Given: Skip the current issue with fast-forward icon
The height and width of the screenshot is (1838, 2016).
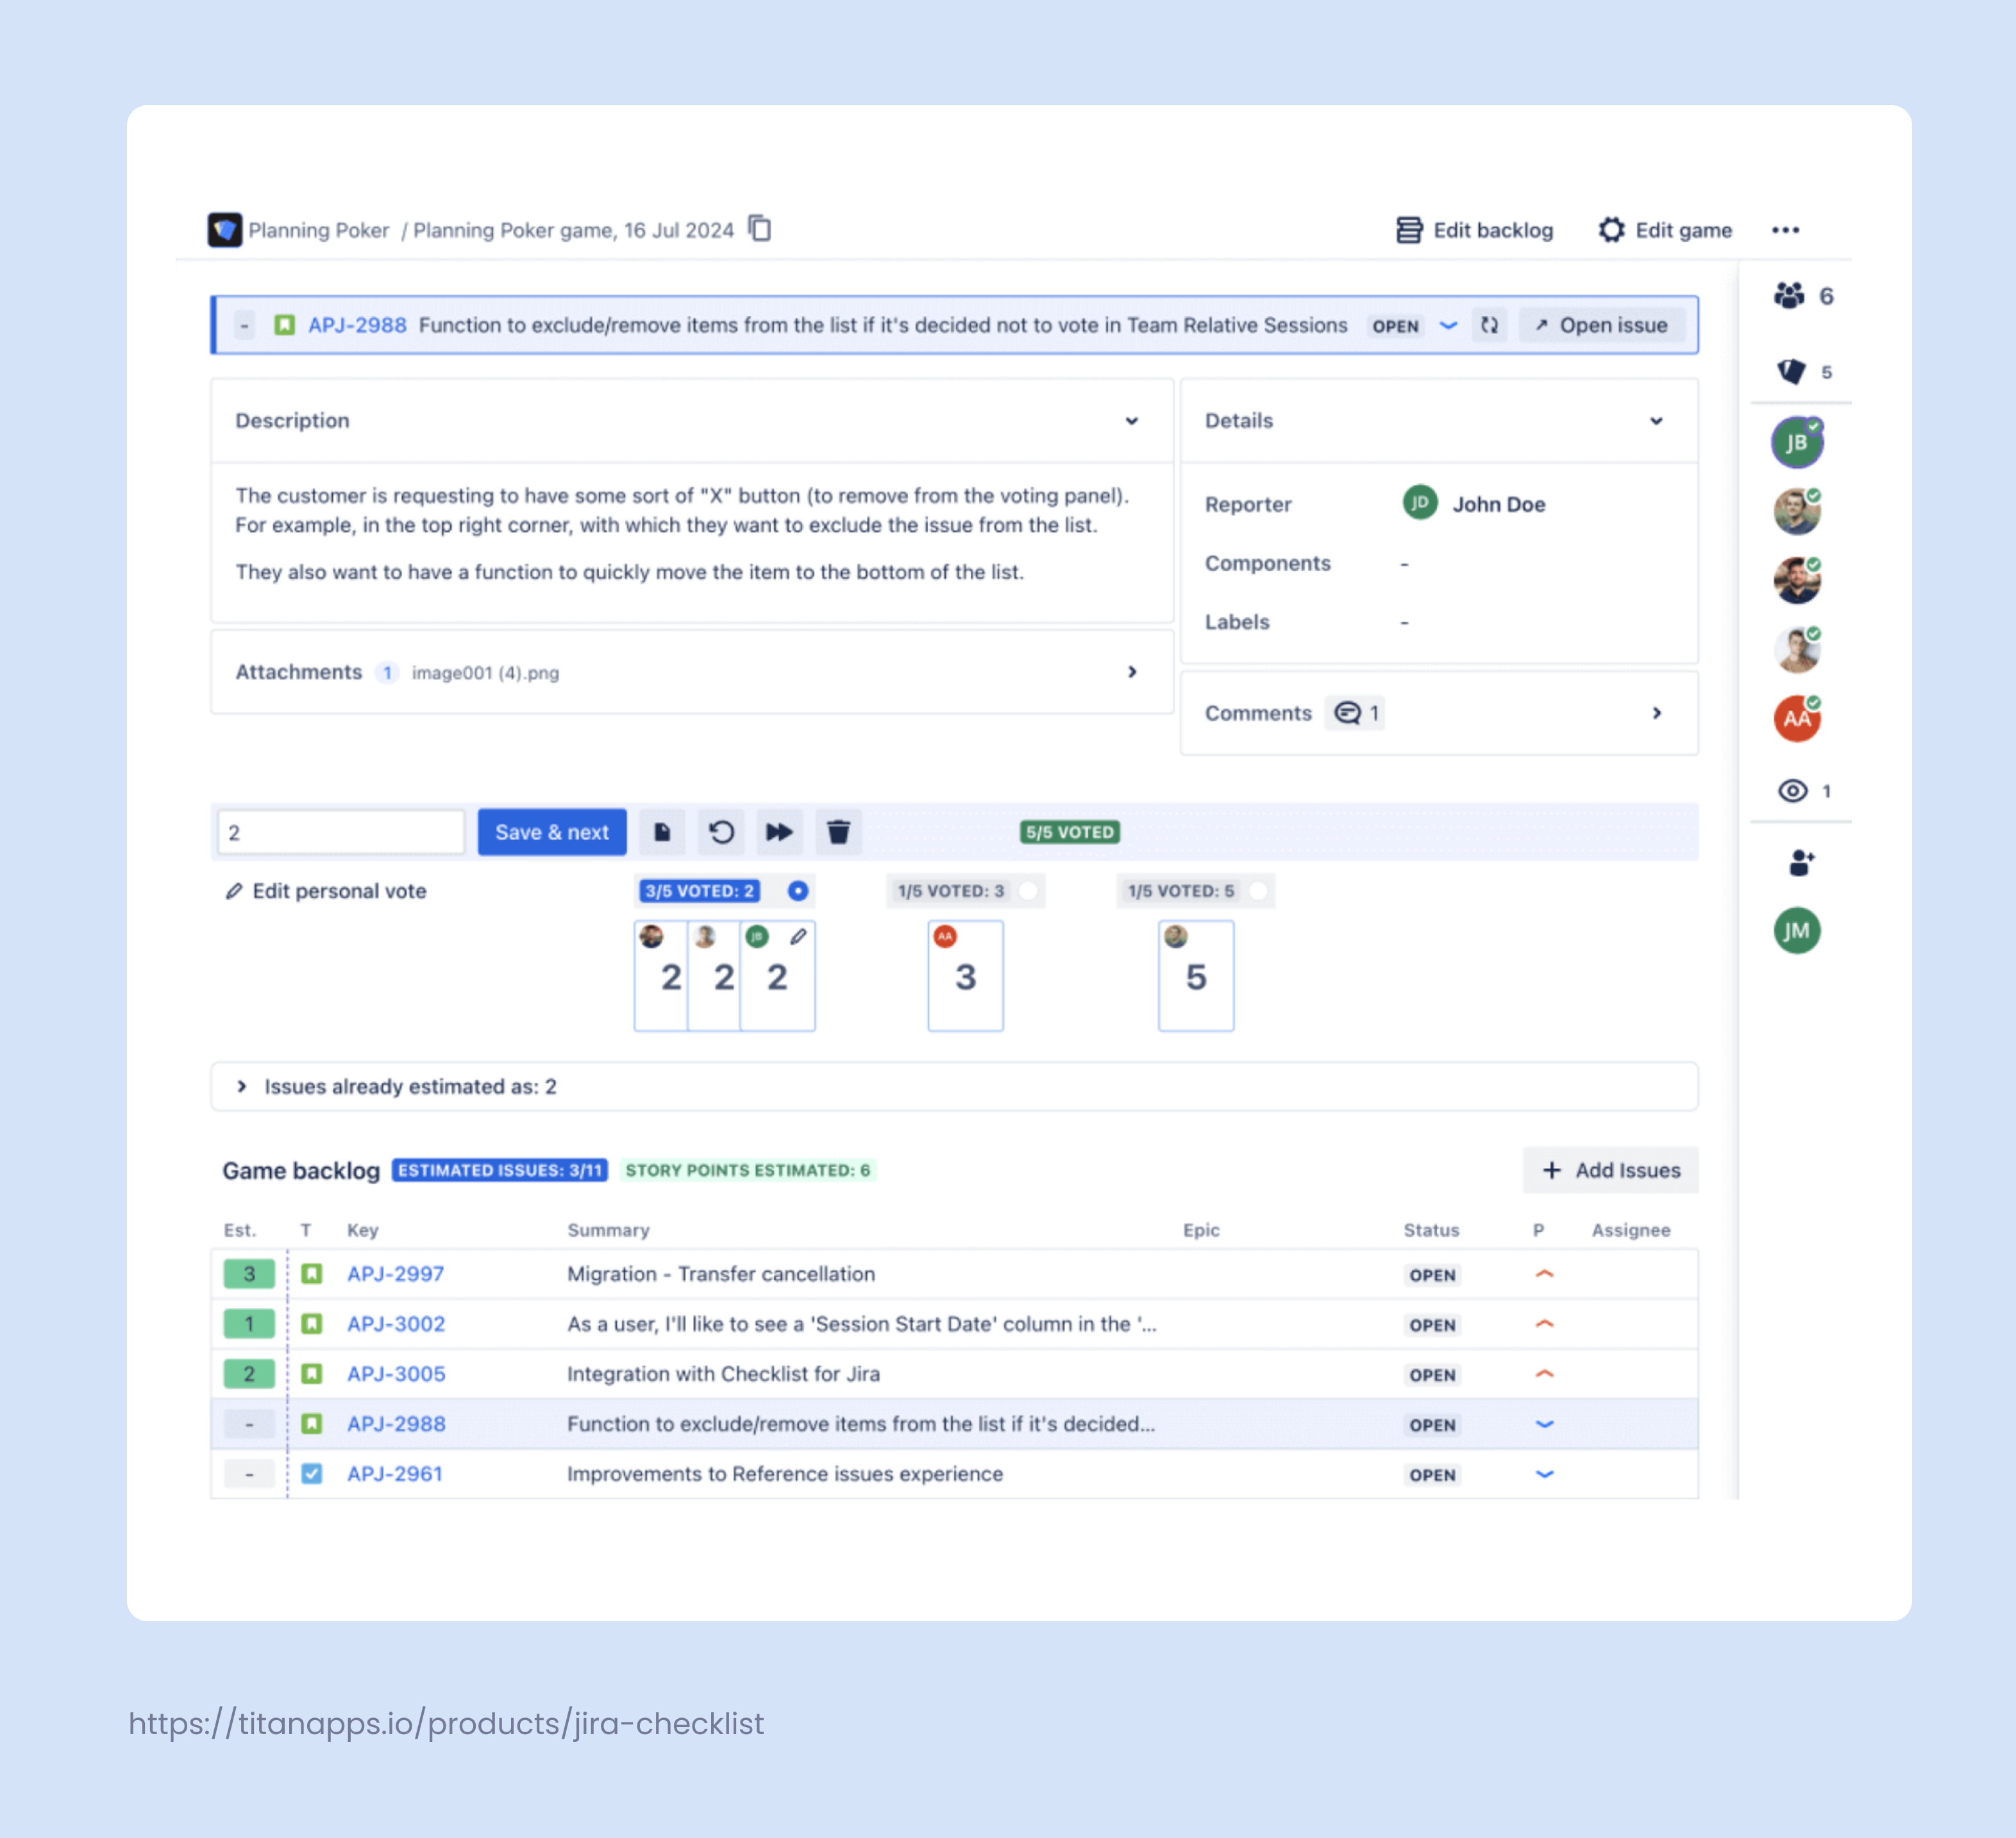Looking at the screenshot, I should pyautogui.click(x=779, y=831).
